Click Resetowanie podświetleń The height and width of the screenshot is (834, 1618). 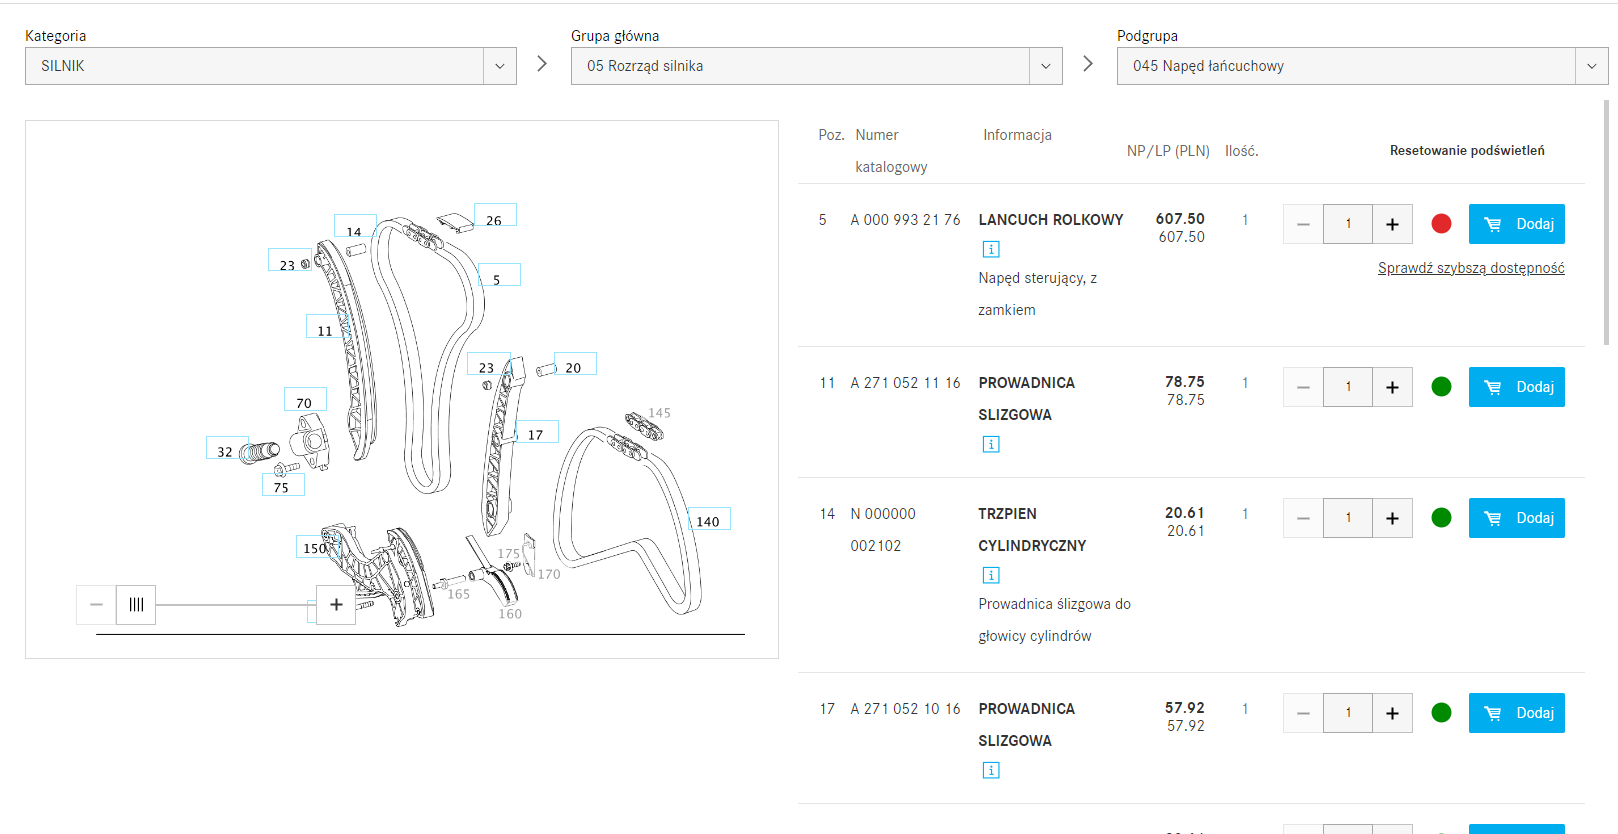pos(1466,151)
